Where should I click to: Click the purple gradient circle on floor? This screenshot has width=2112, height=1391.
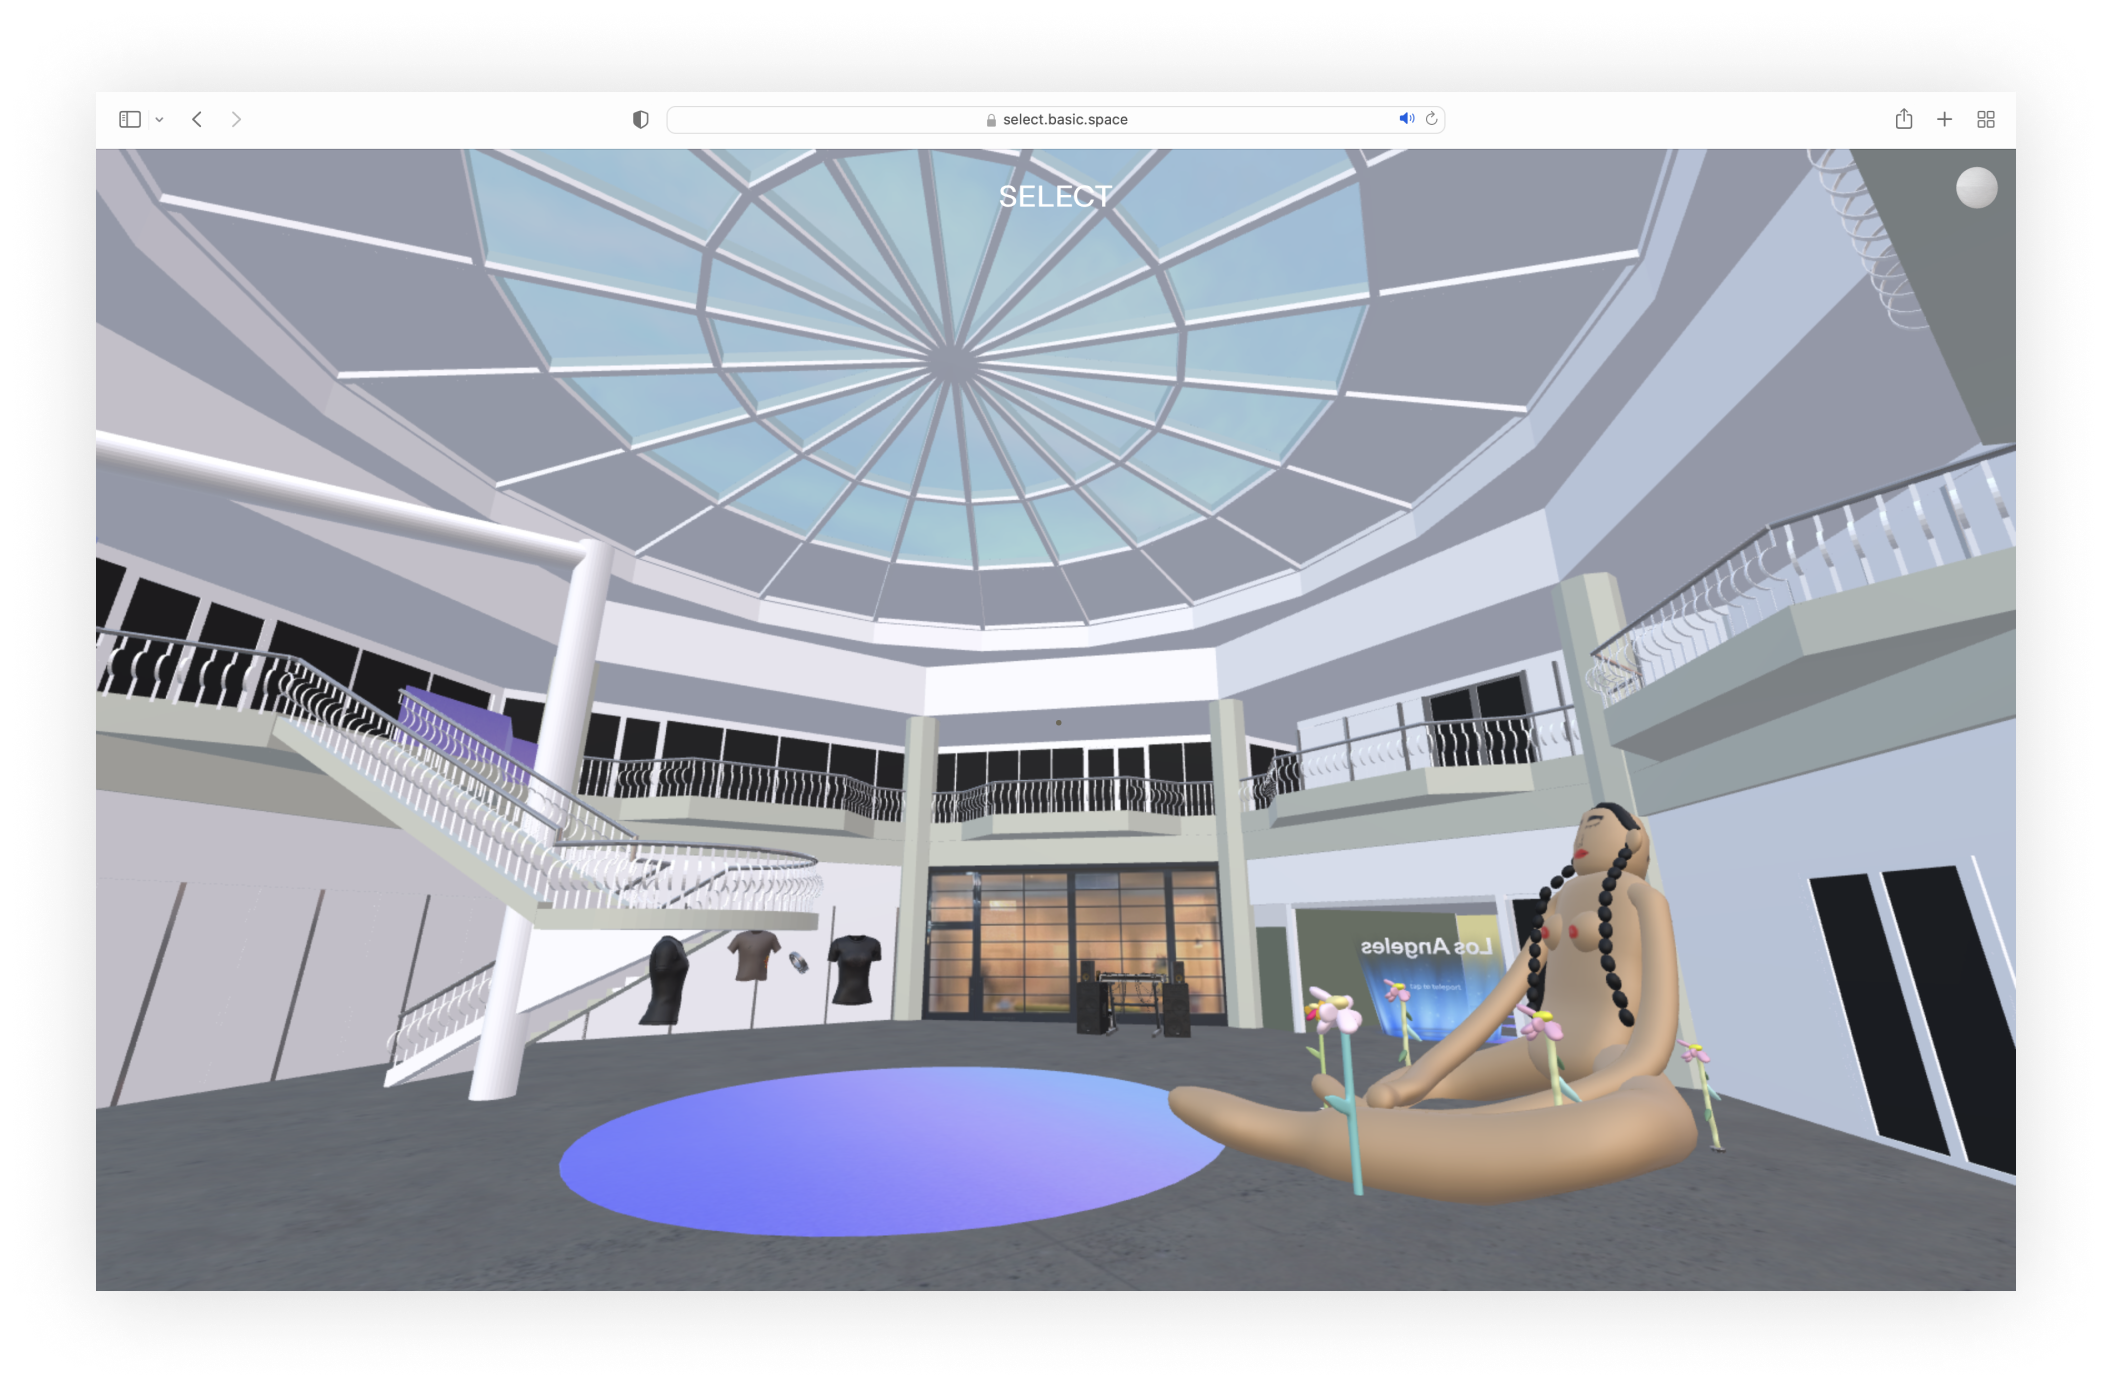tap(890, 1150)
